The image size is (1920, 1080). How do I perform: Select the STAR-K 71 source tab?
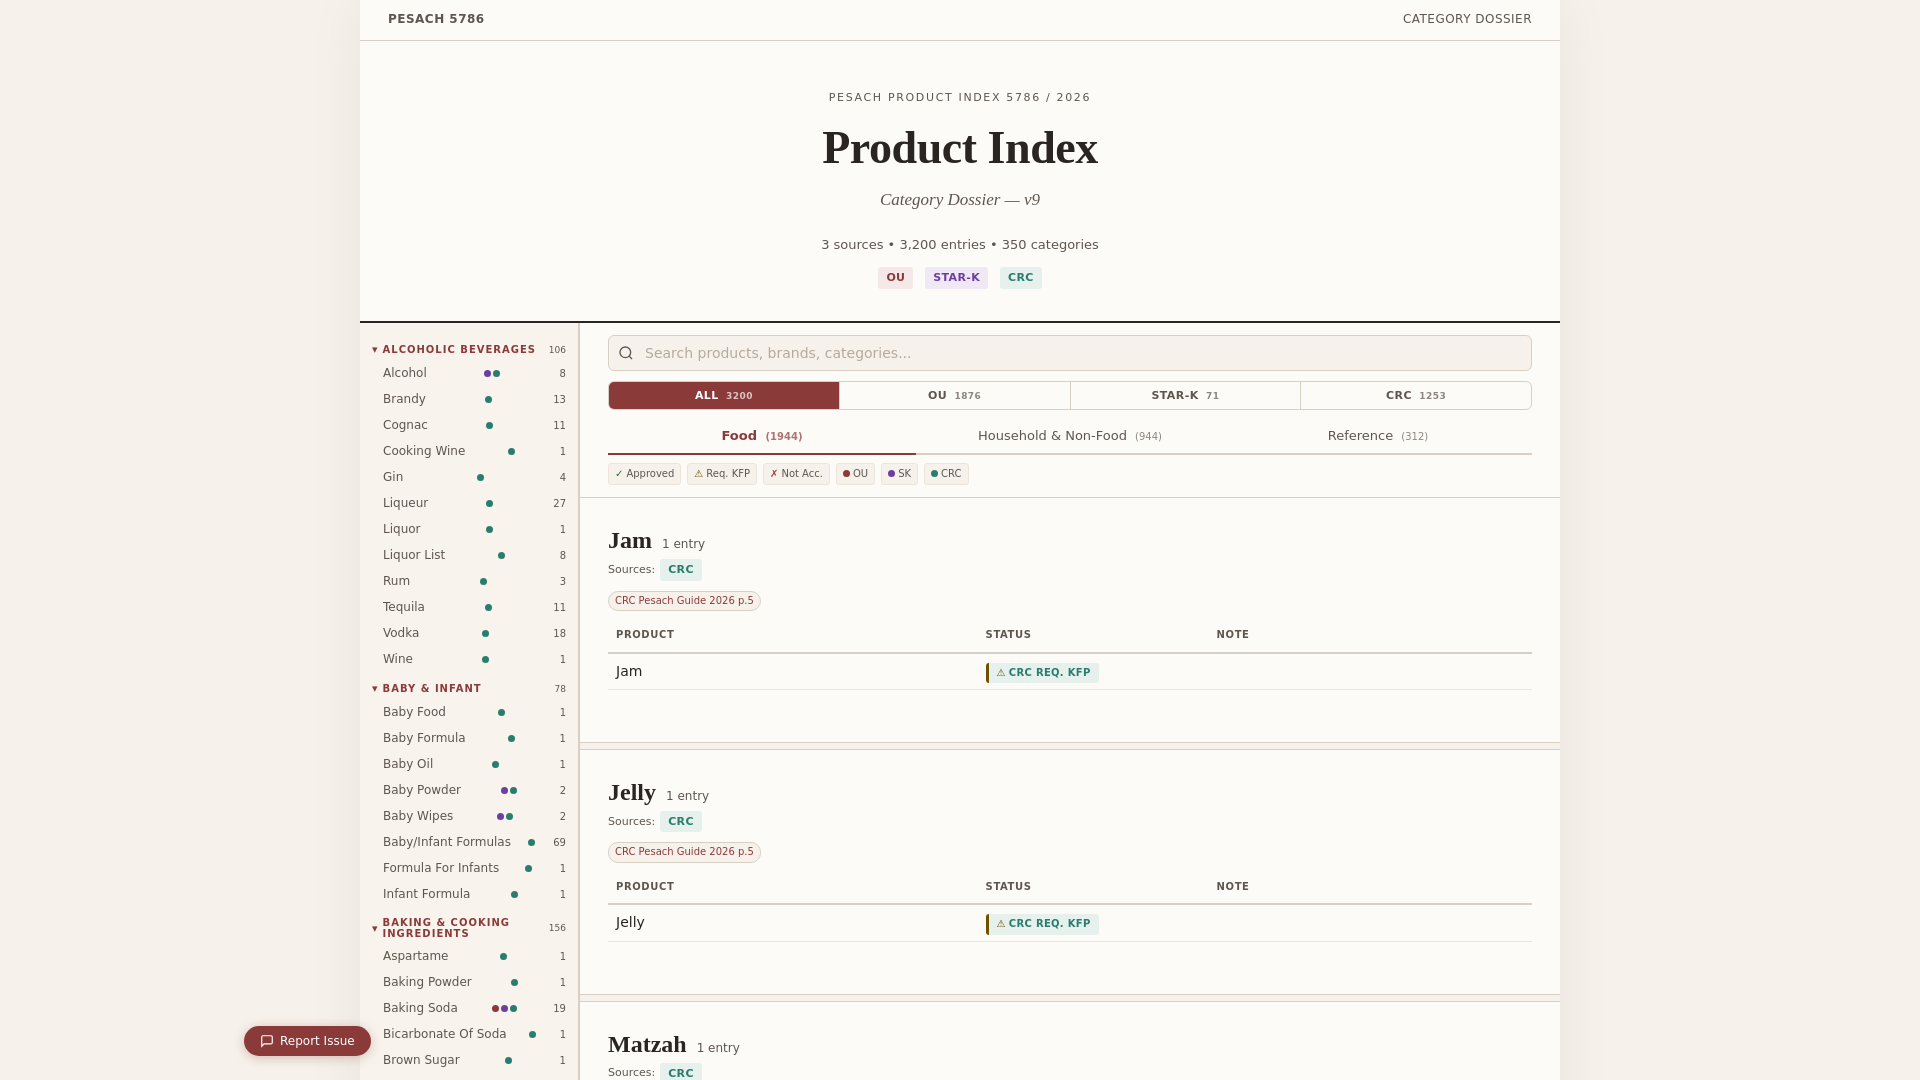point(1185,396)
